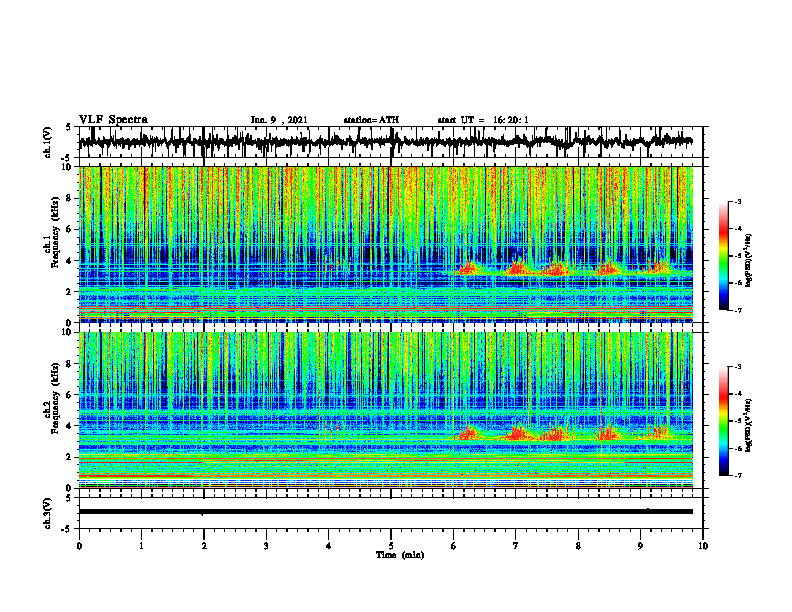Click the "5" tick on ch.1(V) axis
Viewport: 792px width, 612px height.
pos(69,128)
